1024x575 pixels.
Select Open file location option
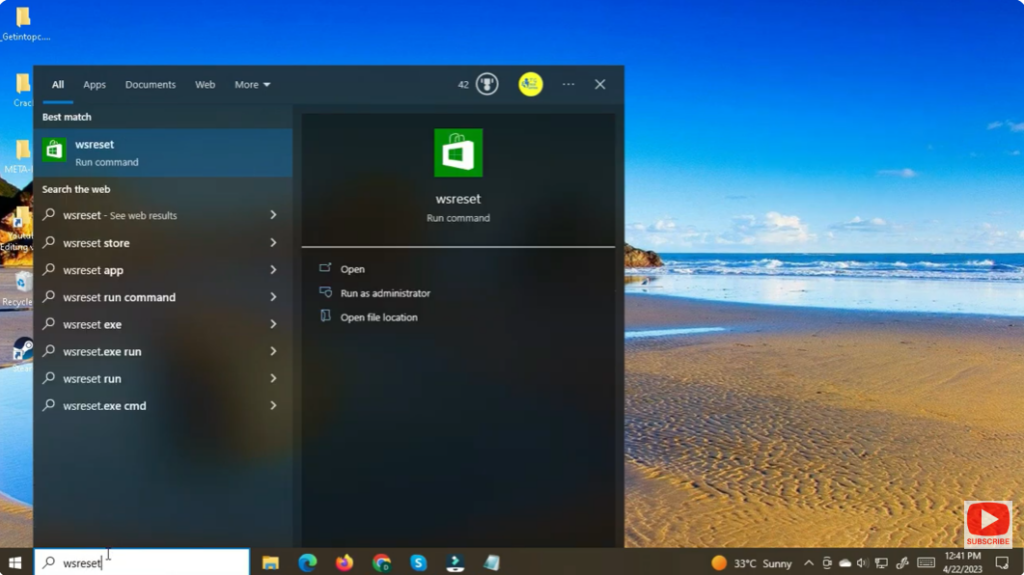(378, 317)
